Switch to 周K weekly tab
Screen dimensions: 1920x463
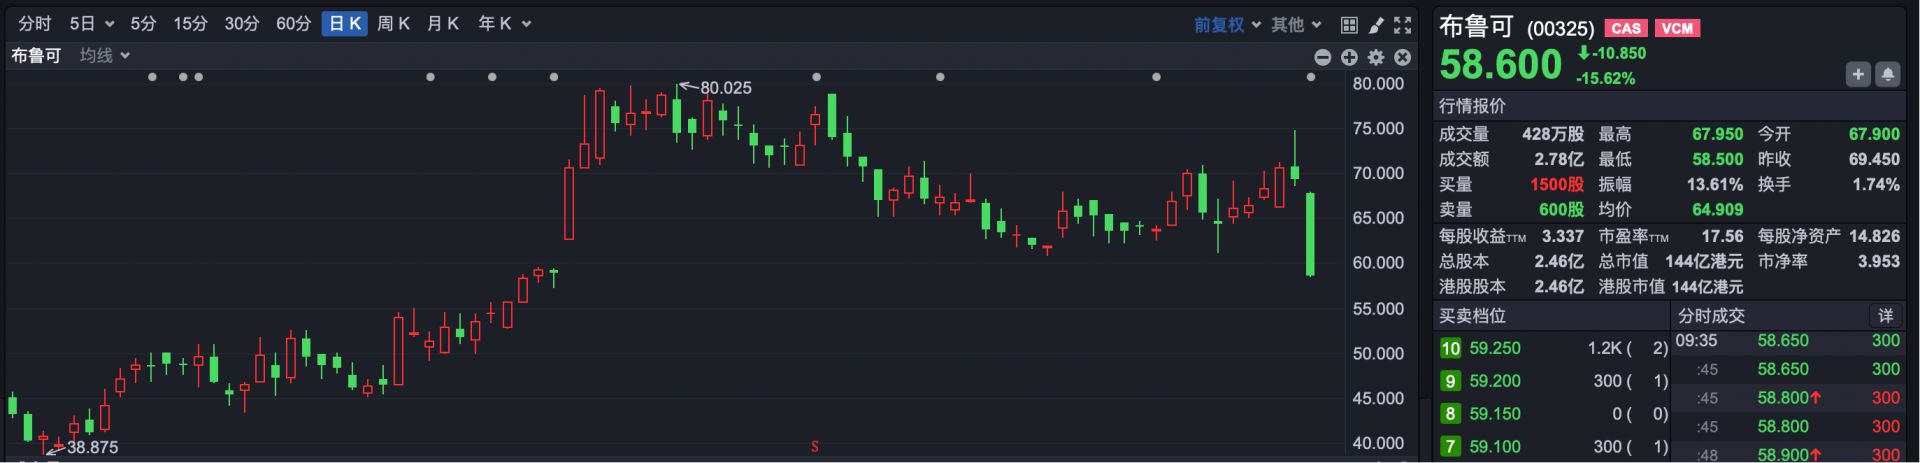394,23
